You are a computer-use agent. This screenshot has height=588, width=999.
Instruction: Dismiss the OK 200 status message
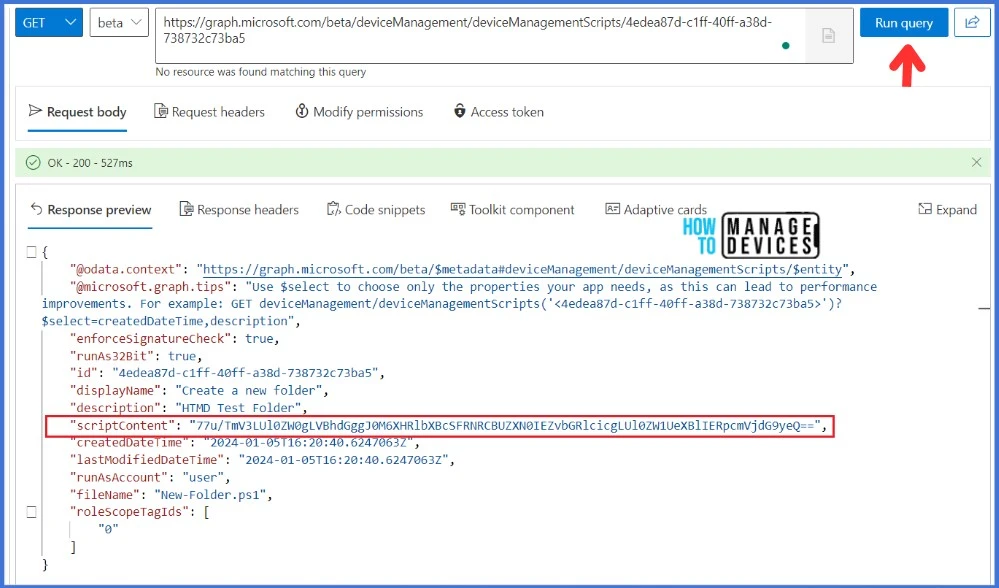pyautogui.click(x=976, y=162)
